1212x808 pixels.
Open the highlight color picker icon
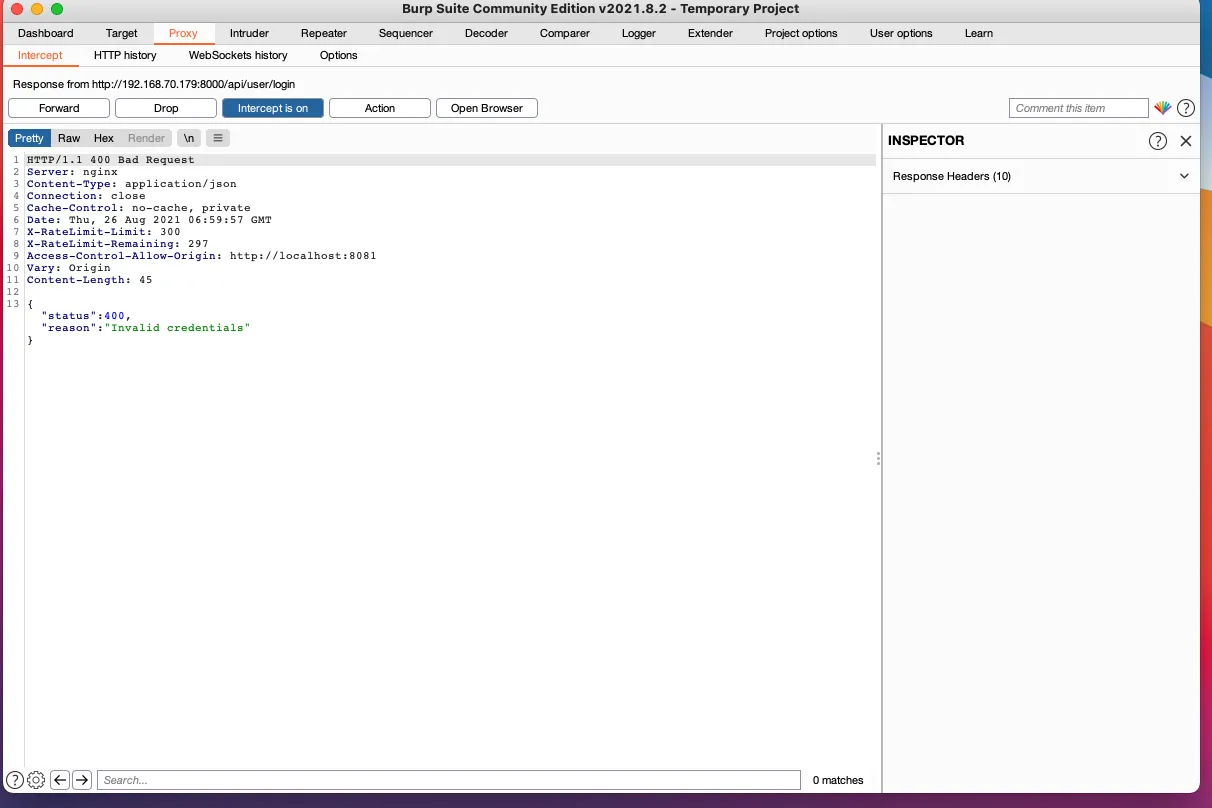point(1162,108)
